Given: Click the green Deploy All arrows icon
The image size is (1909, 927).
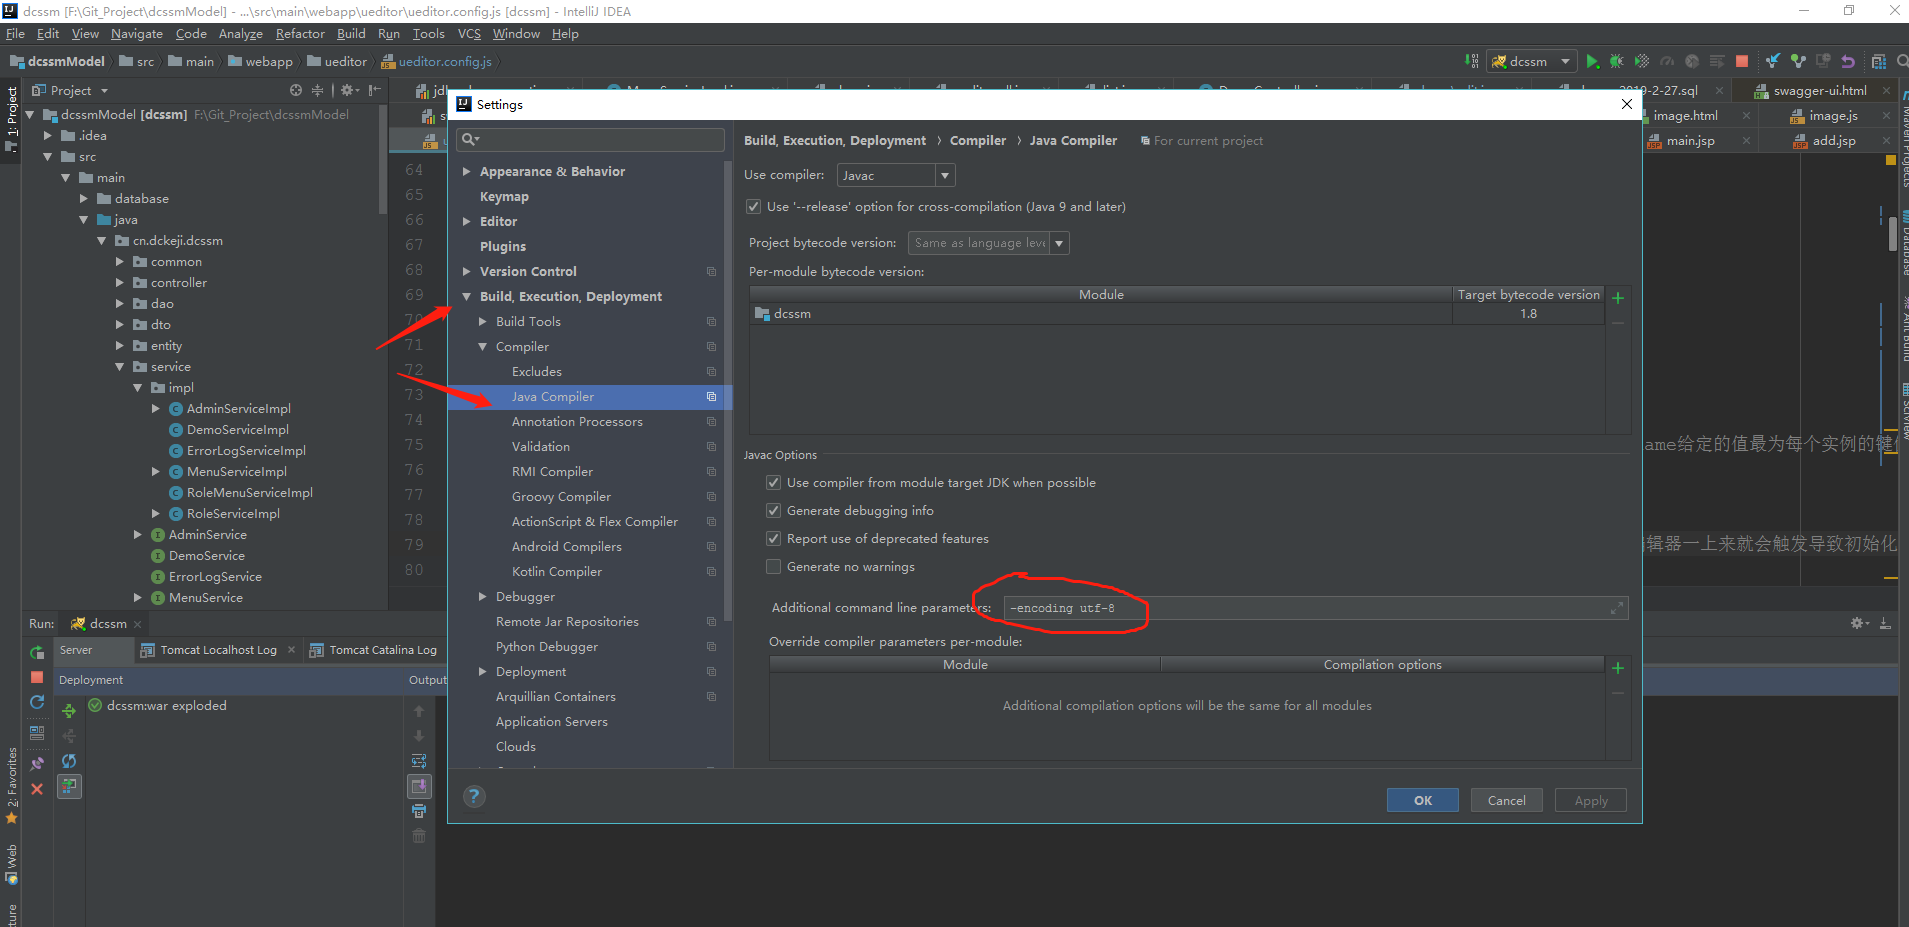Looking at the screenshot, I should click(x=69, y=711).
